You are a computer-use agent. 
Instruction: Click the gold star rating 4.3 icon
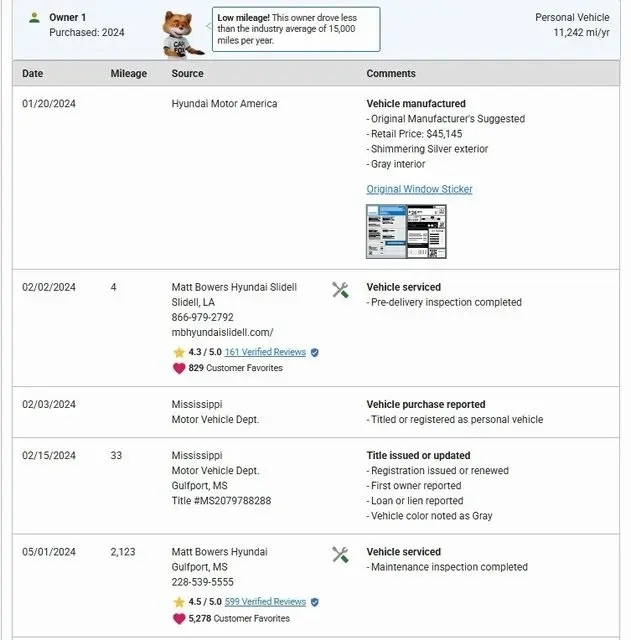pyautogui.click(x=179, y=353)
